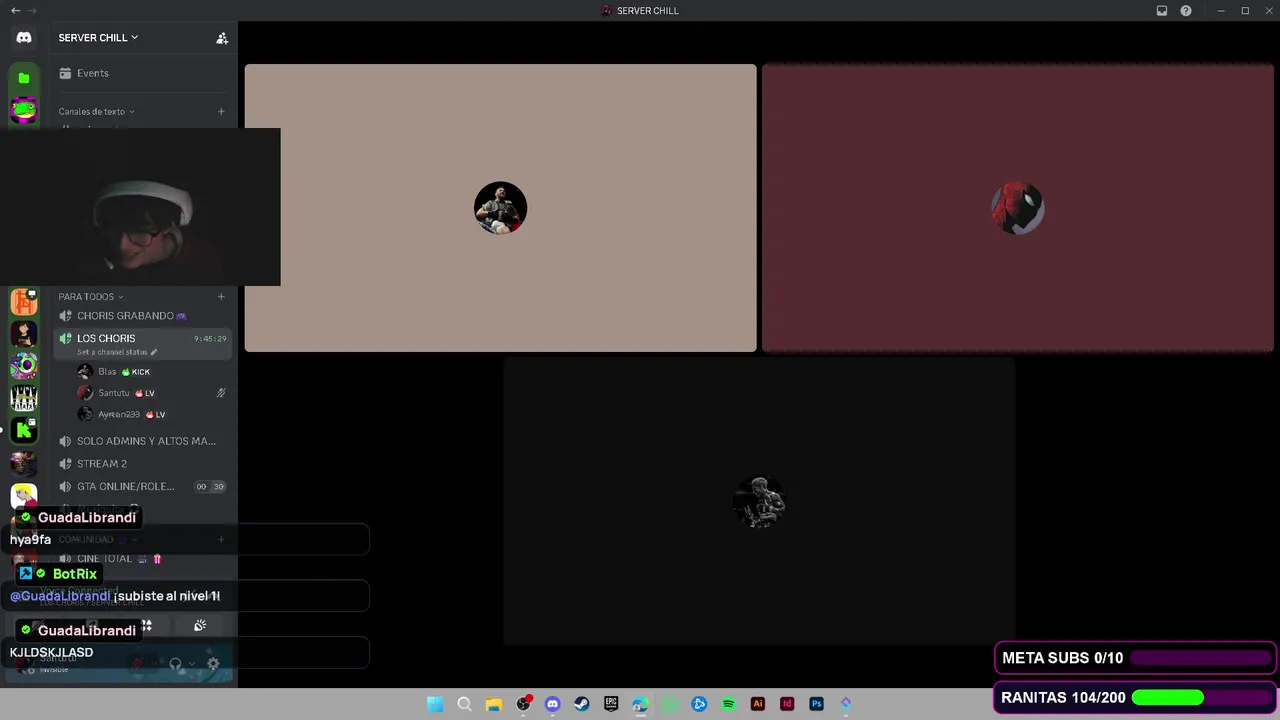
Task: Open the Help question mark icon
Action: point(1186,11)
